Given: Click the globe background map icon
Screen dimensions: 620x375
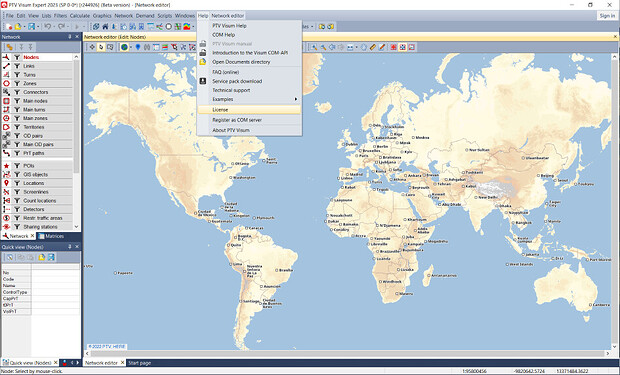Looking at the screenshot, I should (x=125, y=47).
